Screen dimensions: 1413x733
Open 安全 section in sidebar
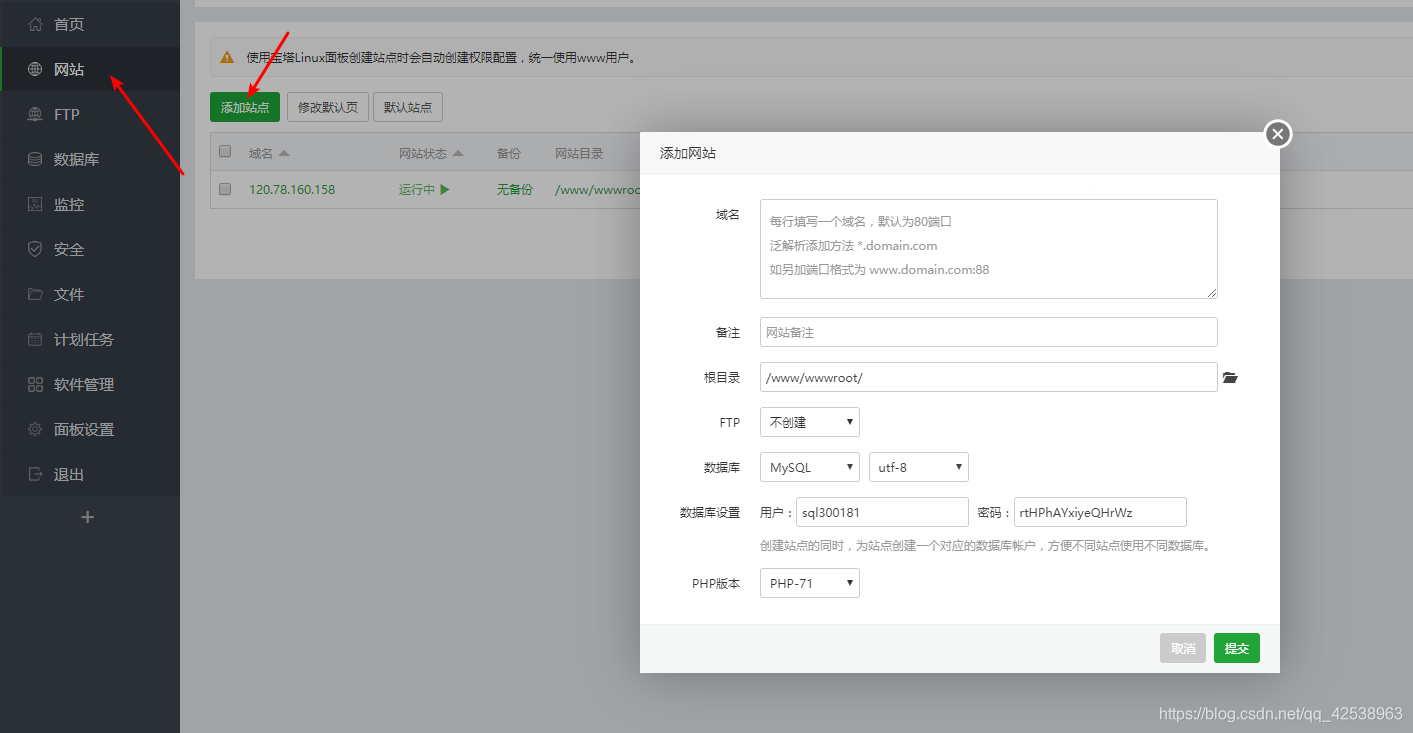click(90, 249)
